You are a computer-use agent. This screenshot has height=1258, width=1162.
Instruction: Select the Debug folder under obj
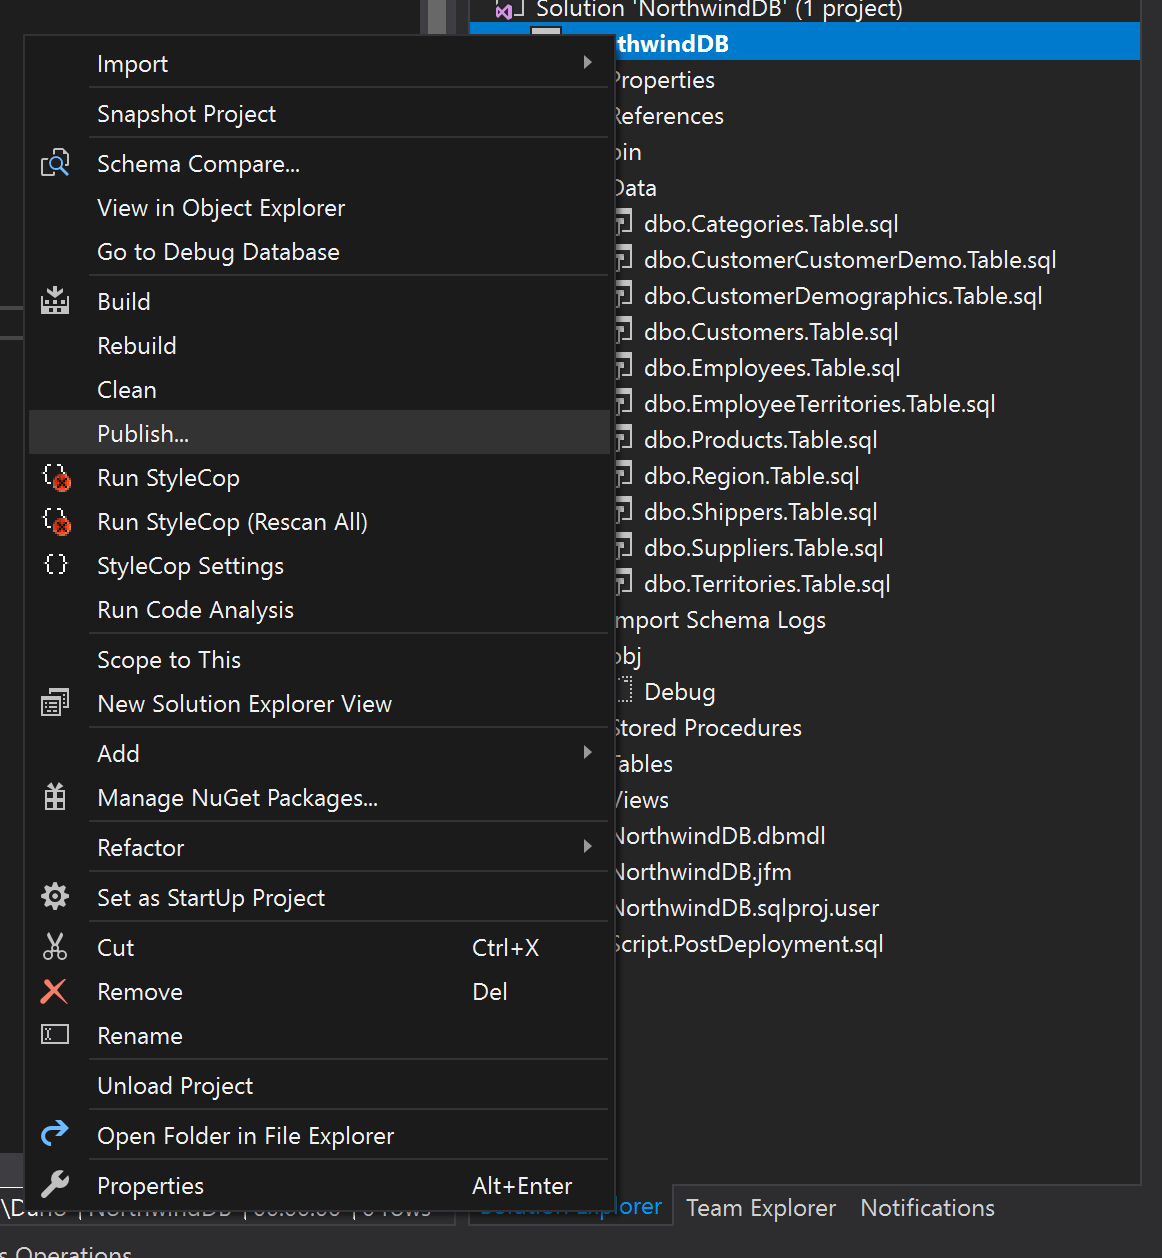(679, 691)
